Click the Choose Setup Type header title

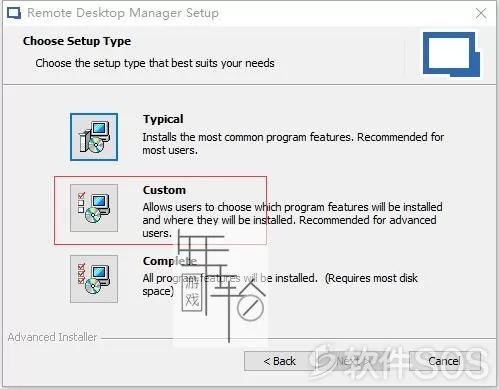coord(77,41)
